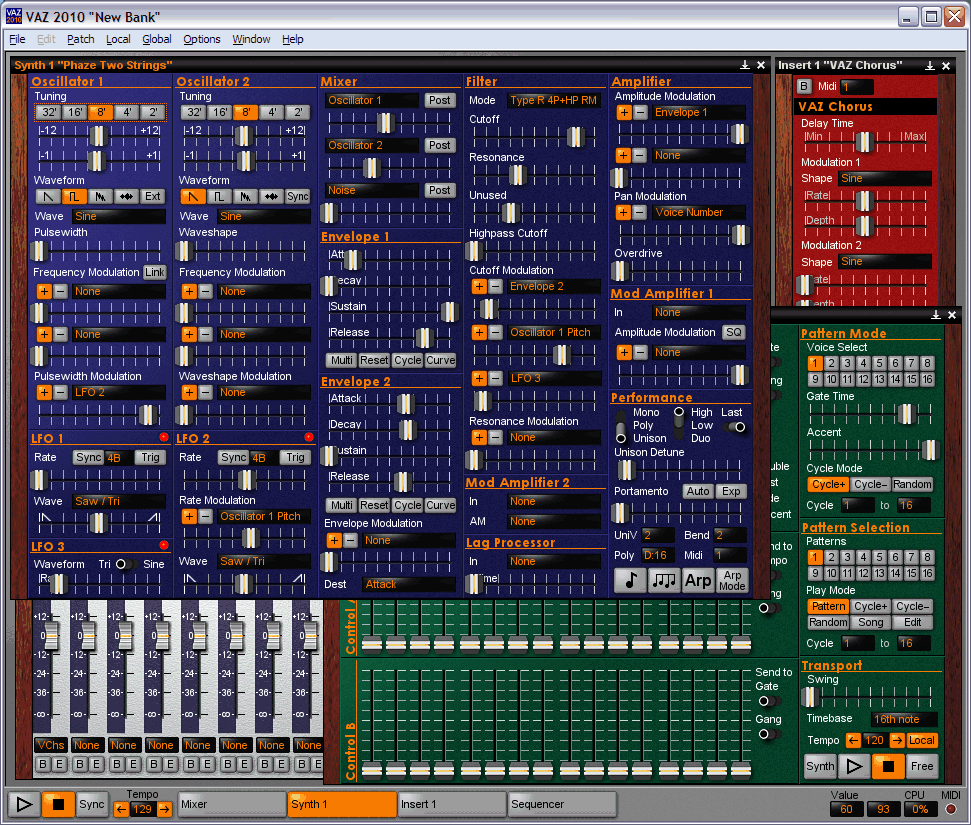This screenshot has height=825, width=971.
Task: Click the main orange stop button at bottom left
Action: point(58,805)
